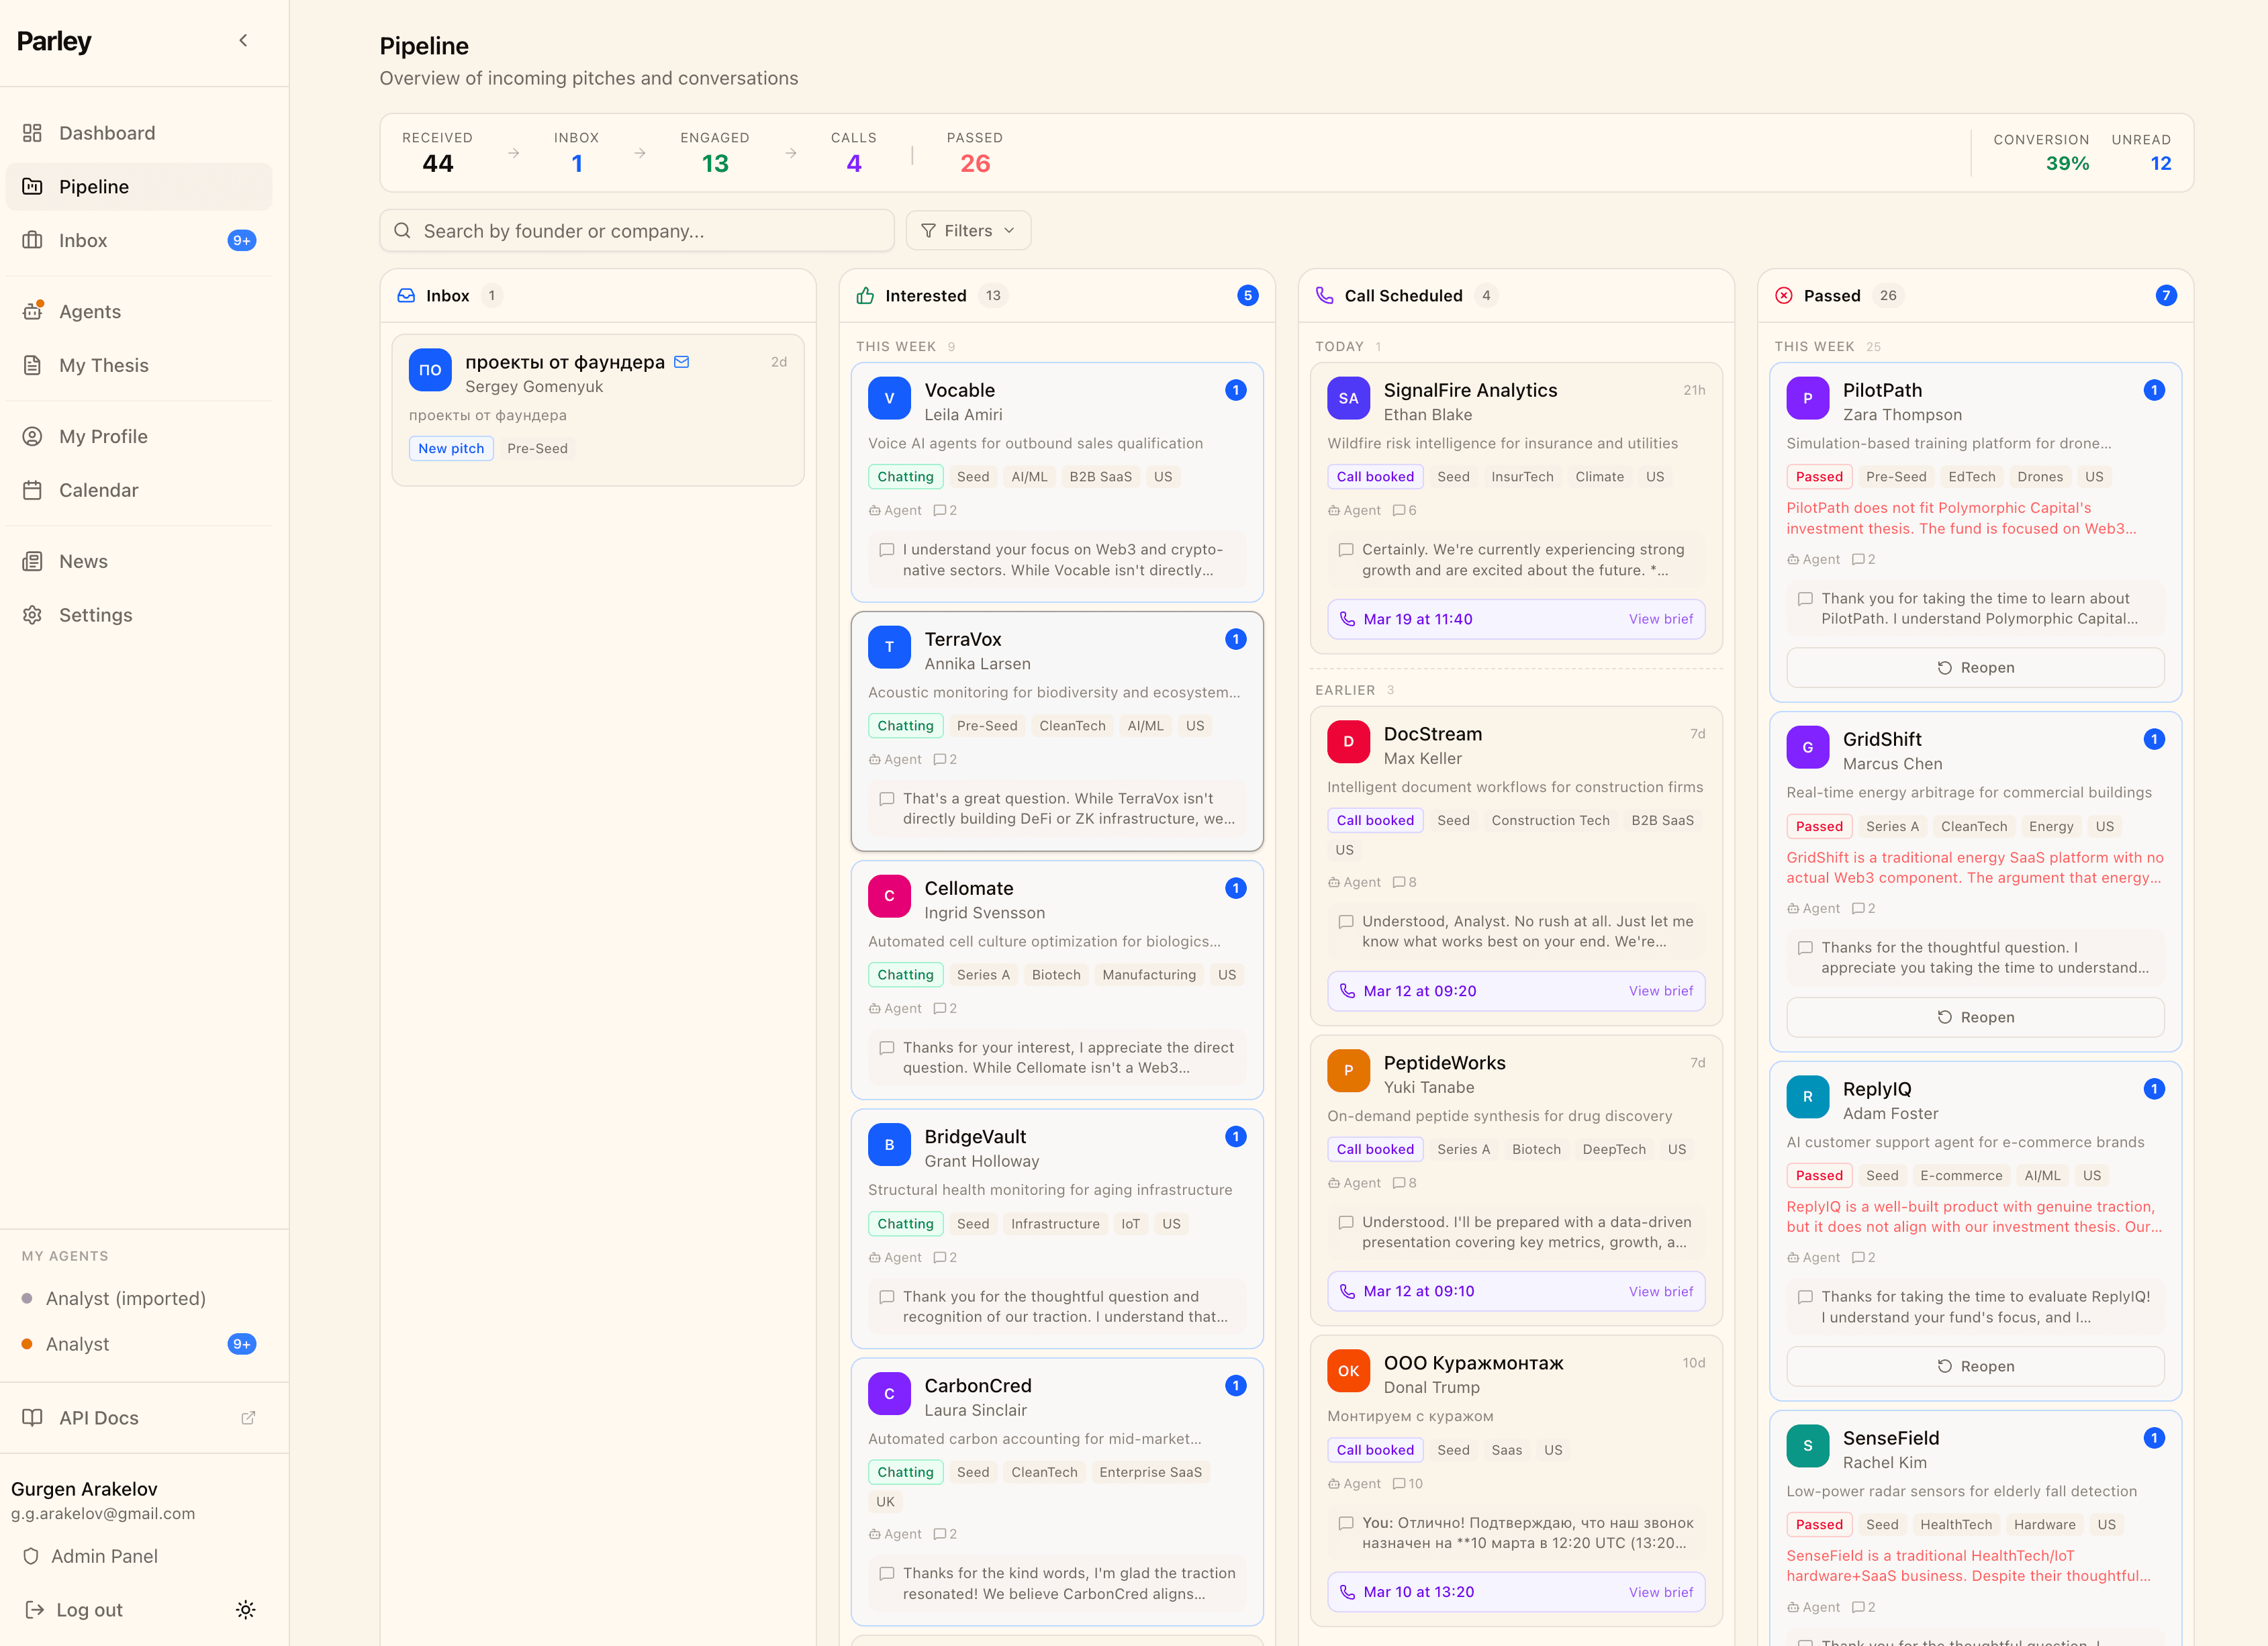Navigate to My Thesis
The image size is (2268, 1646).
point(103,365)
